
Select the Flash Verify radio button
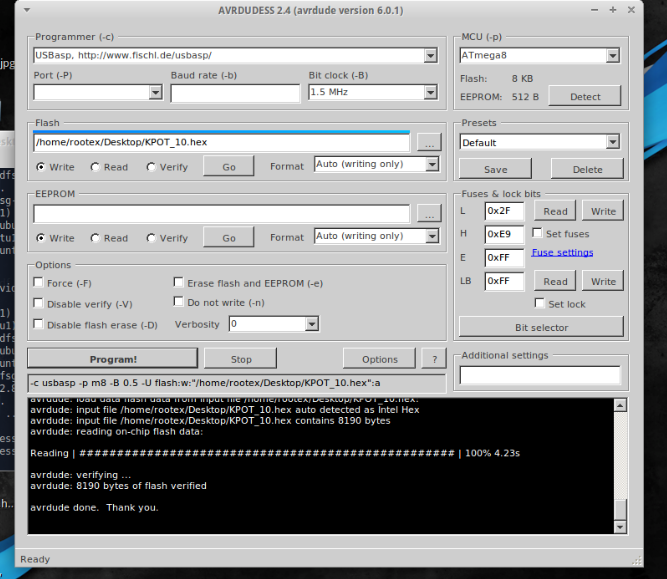pyautogui.click(x=153, y=167)
